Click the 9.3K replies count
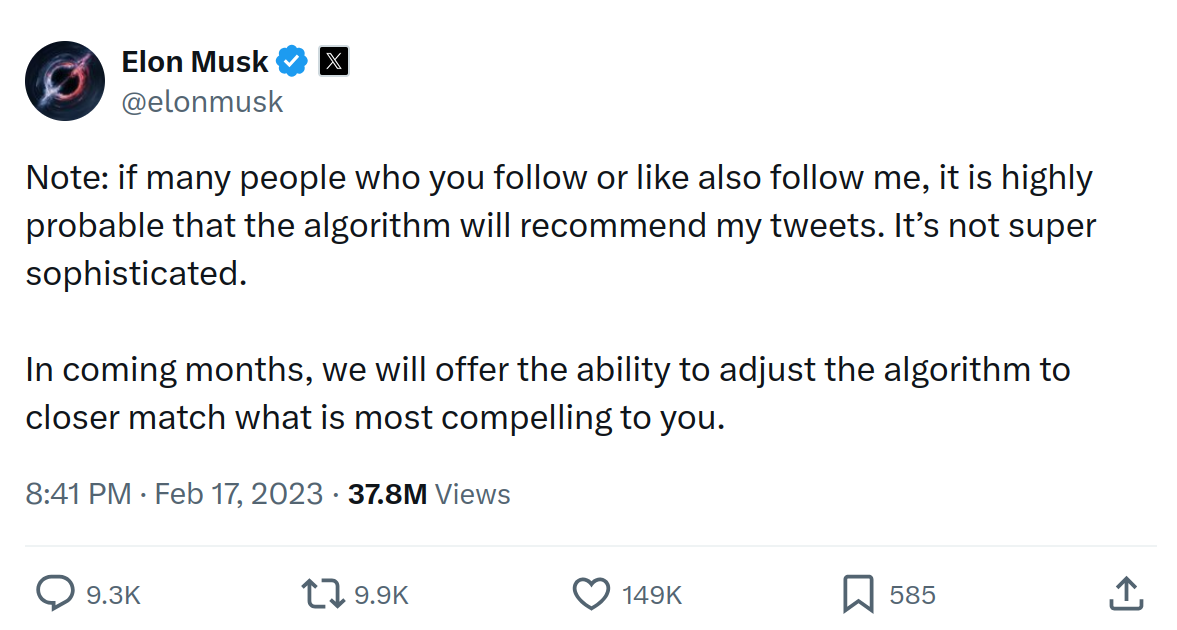 click(x=113, y=595)
